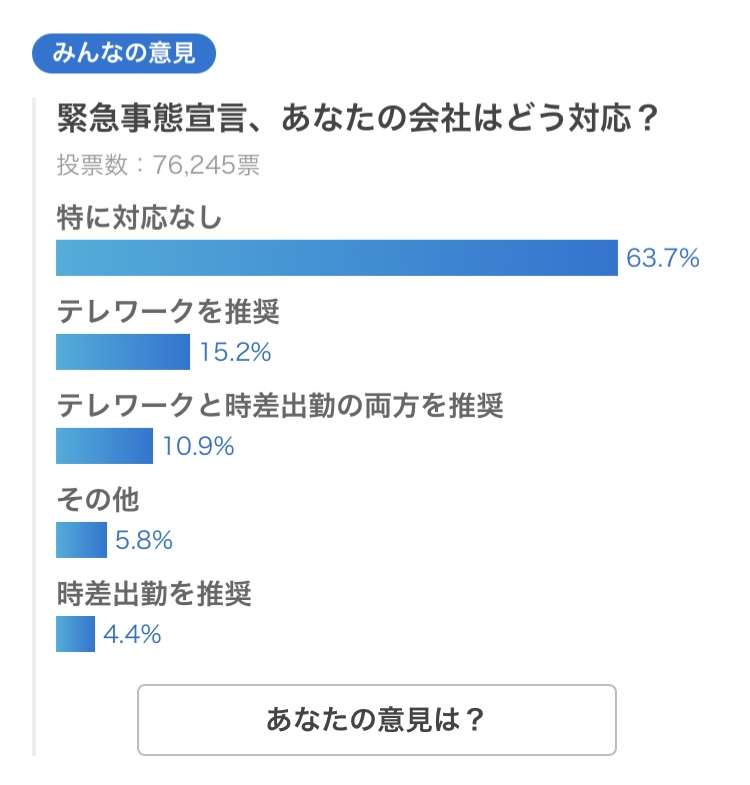Select the 特に対応なし option label
The image size is (750, 785).
[139, 217]
